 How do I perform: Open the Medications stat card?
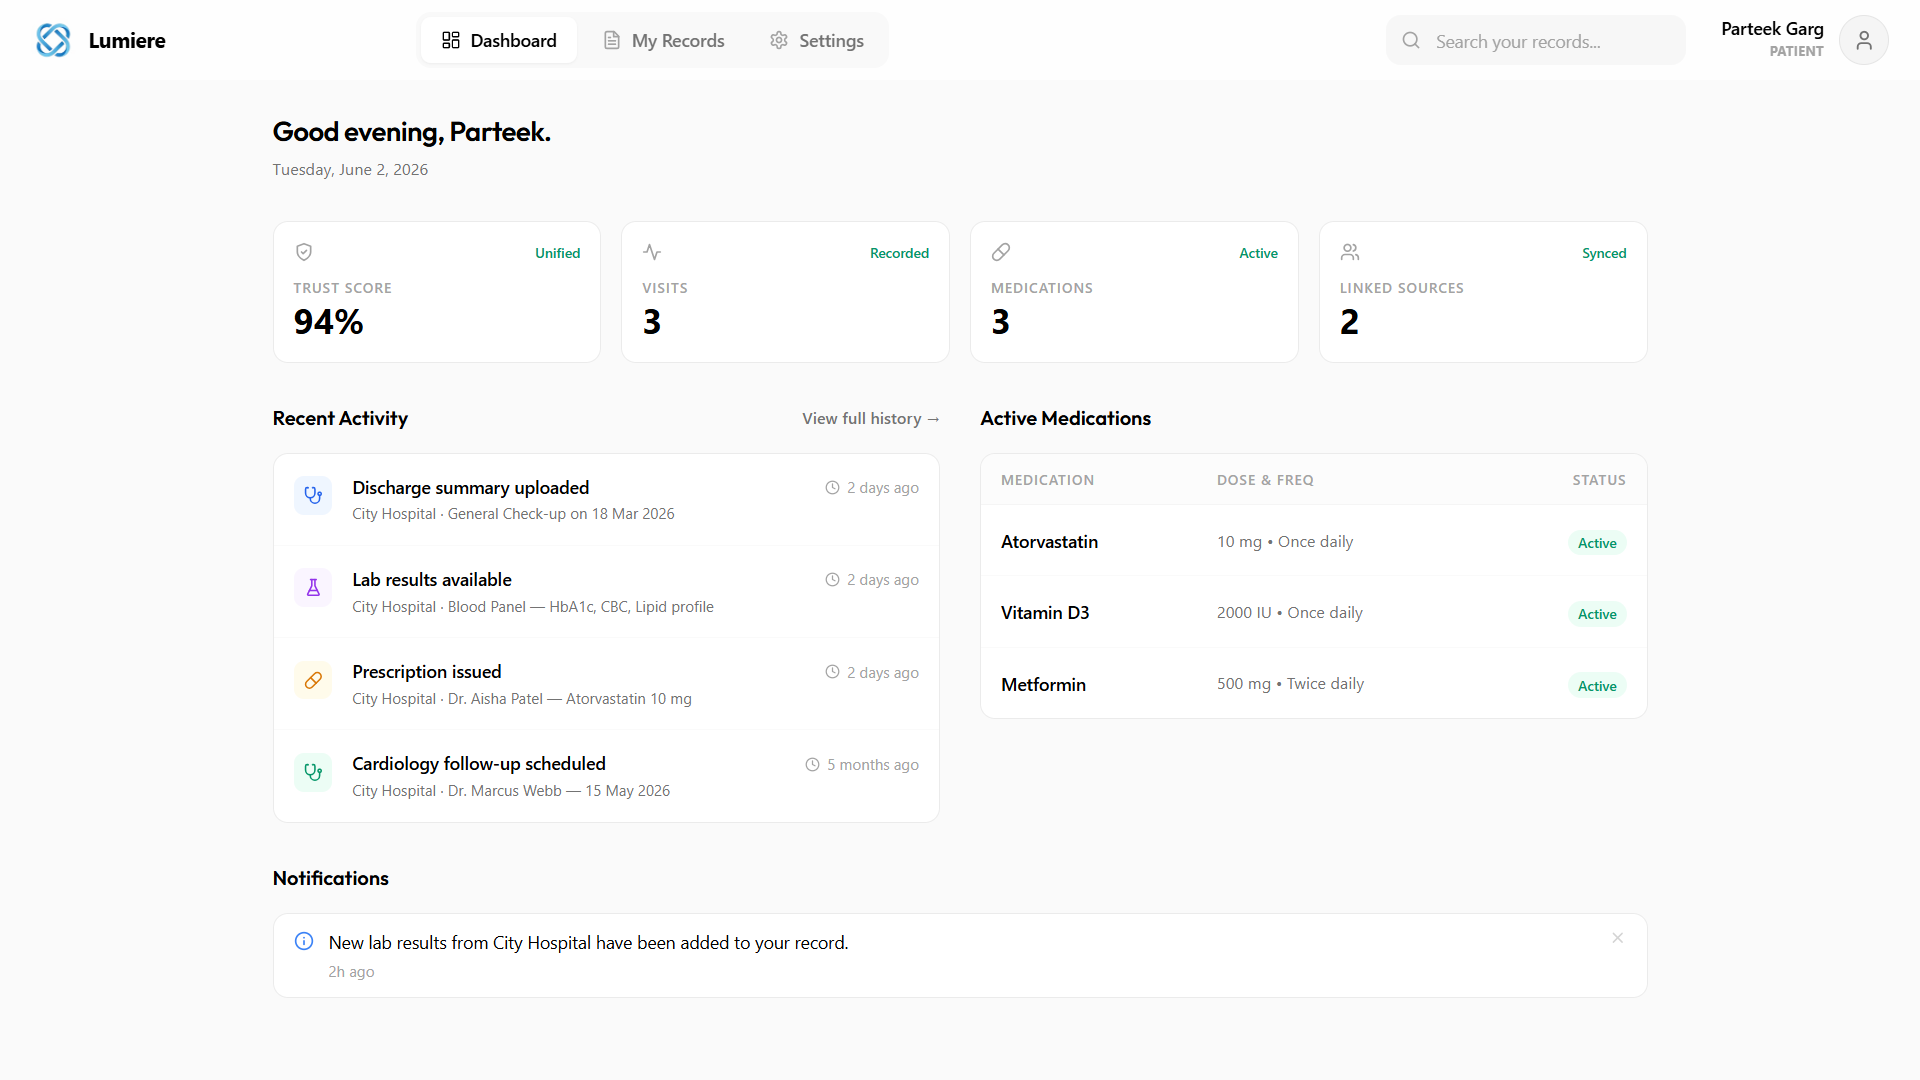point(1134,292)
